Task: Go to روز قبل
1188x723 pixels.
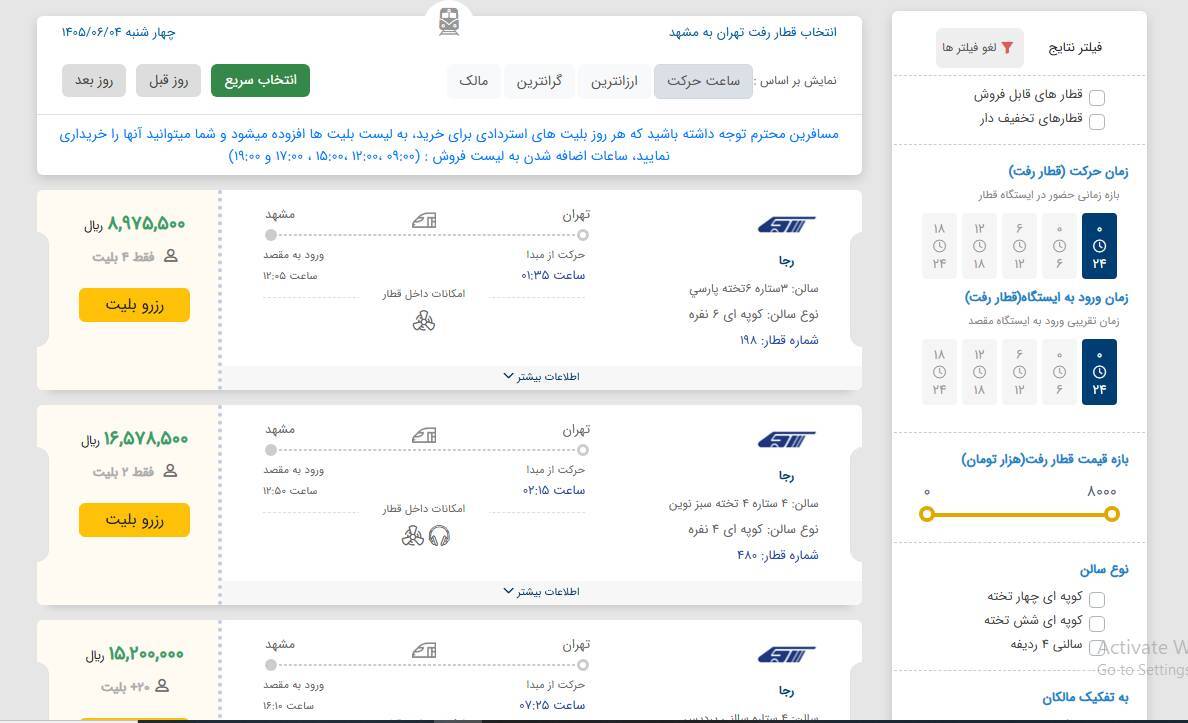Action: pos(168,80)
